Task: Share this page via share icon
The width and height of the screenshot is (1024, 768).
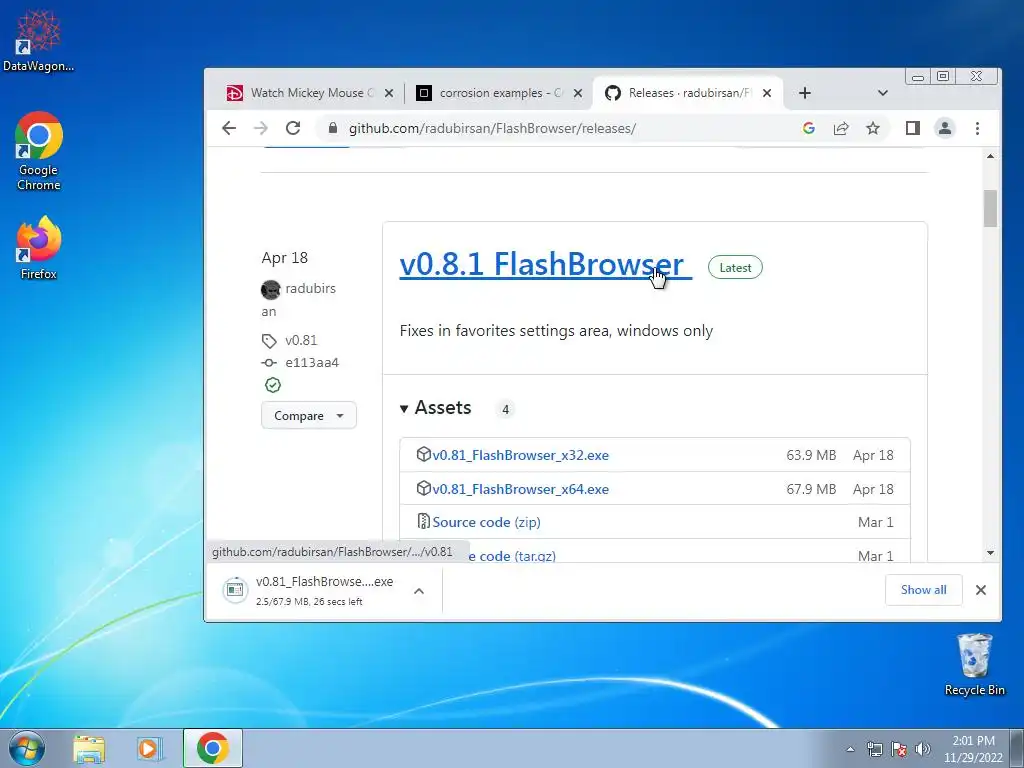Action: tap(840, 129)
